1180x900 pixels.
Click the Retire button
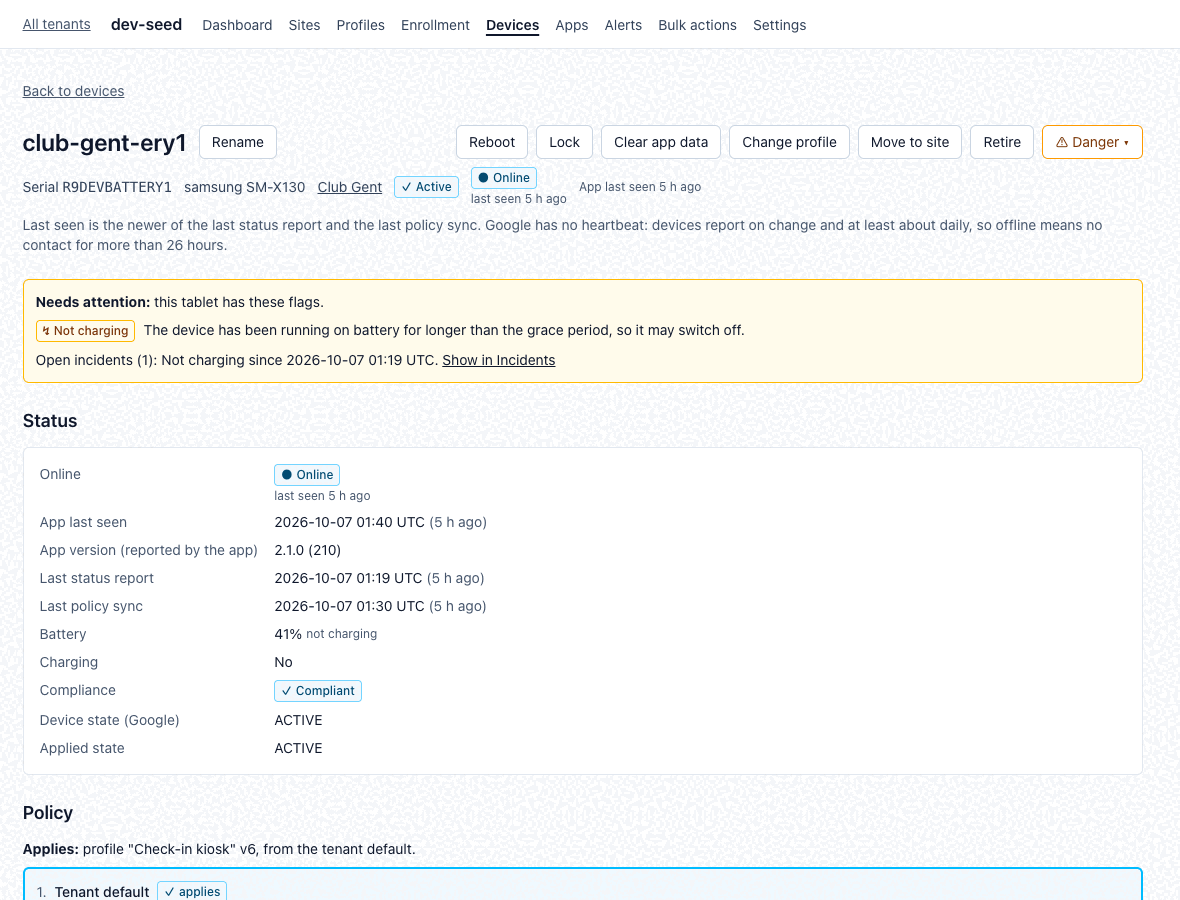[1002, 142]
